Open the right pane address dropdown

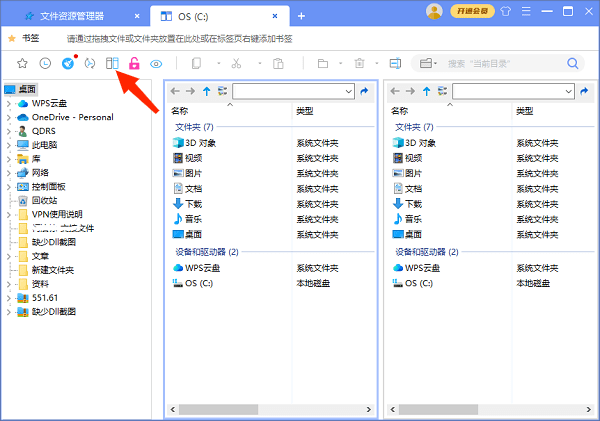(568, 91)
